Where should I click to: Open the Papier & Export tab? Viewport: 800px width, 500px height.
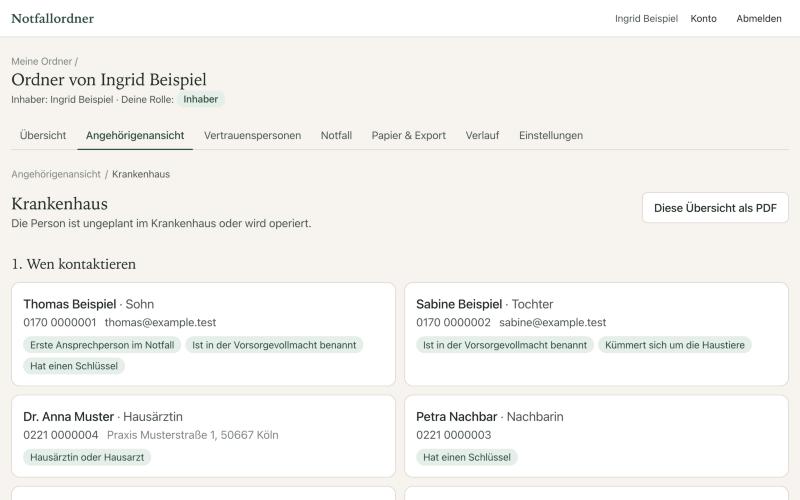pos(409,135)
